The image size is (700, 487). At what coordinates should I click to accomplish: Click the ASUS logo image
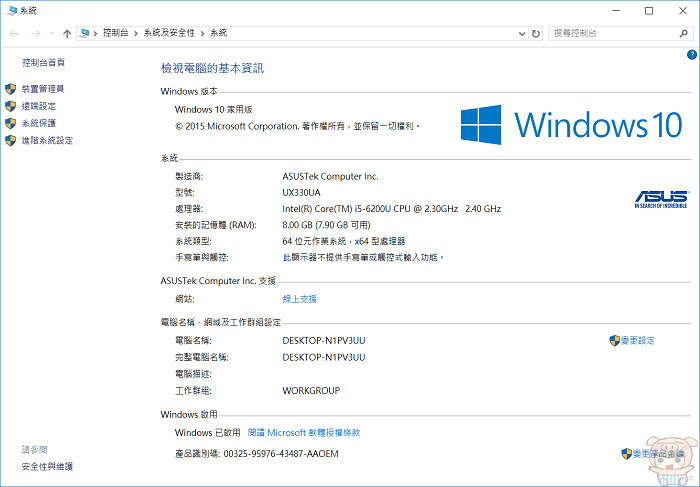tap(661, 199)
